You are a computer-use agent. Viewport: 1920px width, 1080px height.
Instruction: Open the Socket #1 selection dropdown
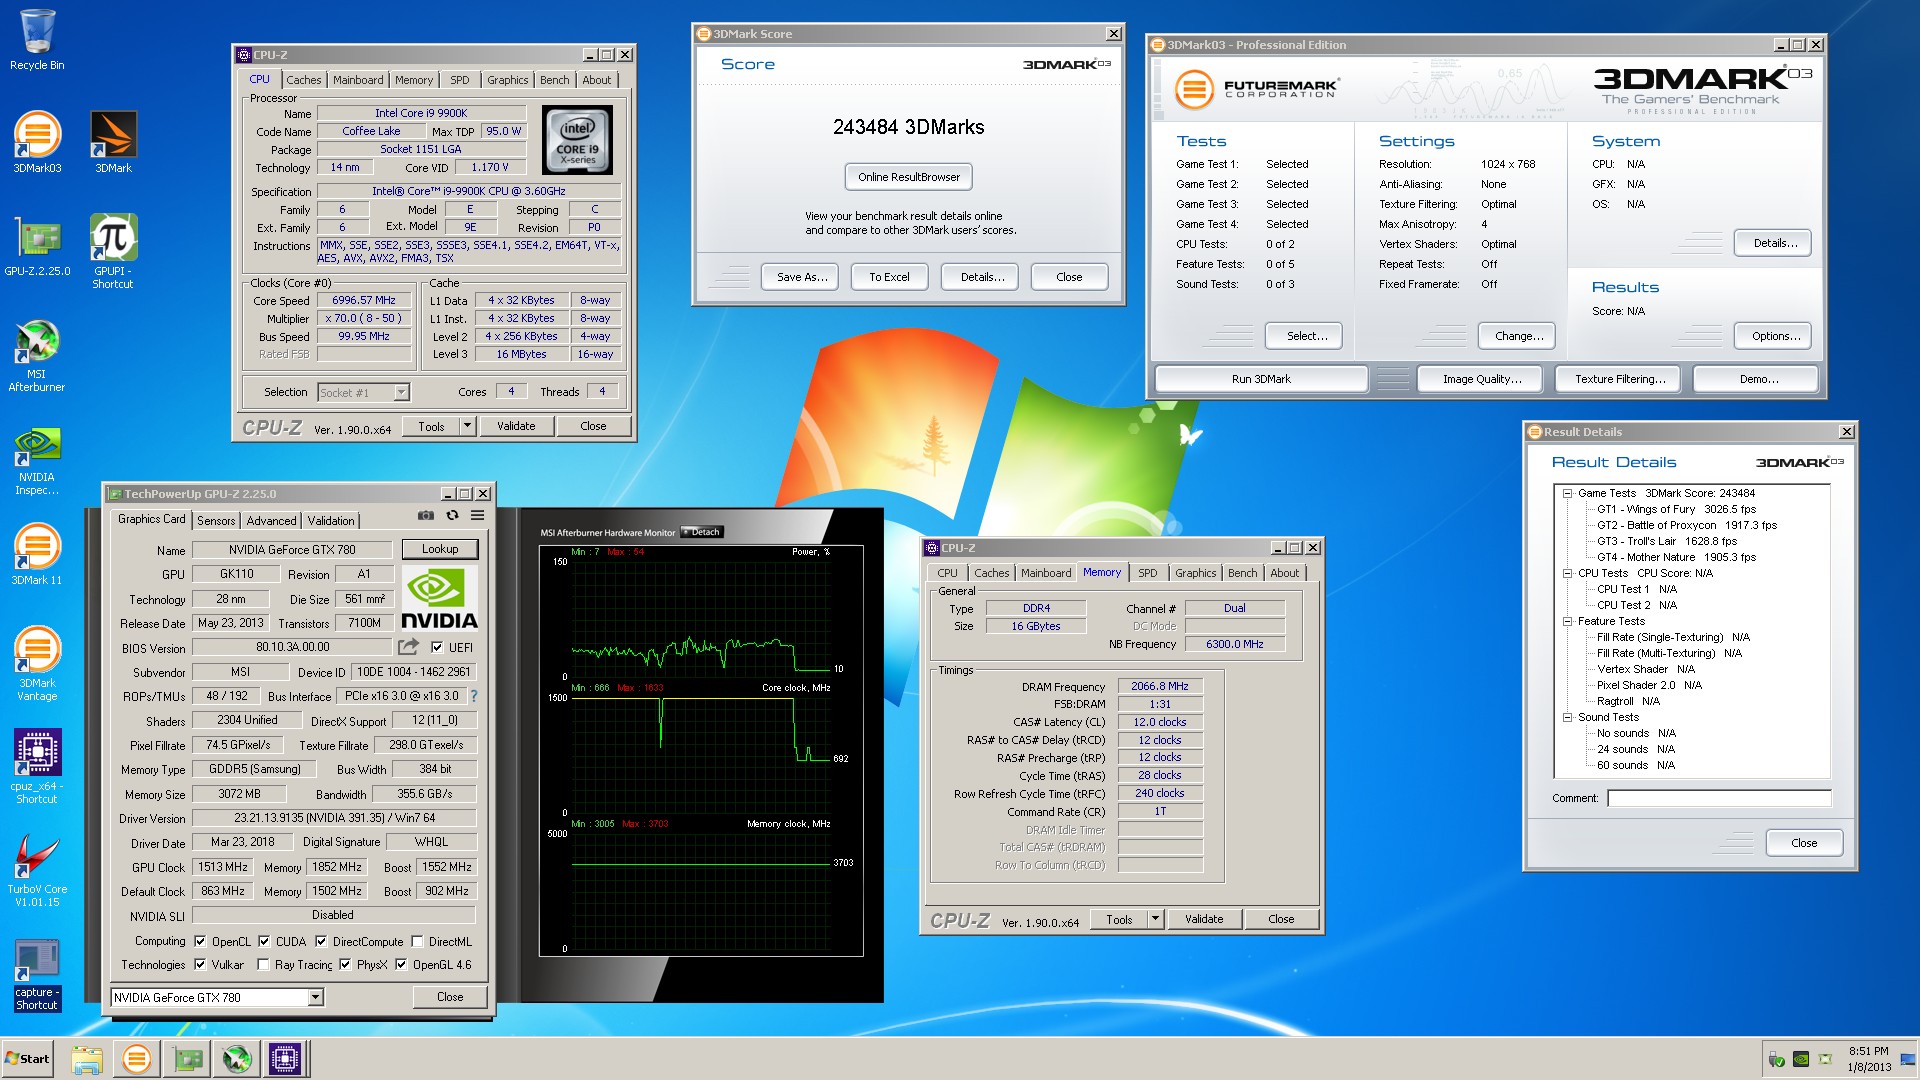(x=401, y=393)
